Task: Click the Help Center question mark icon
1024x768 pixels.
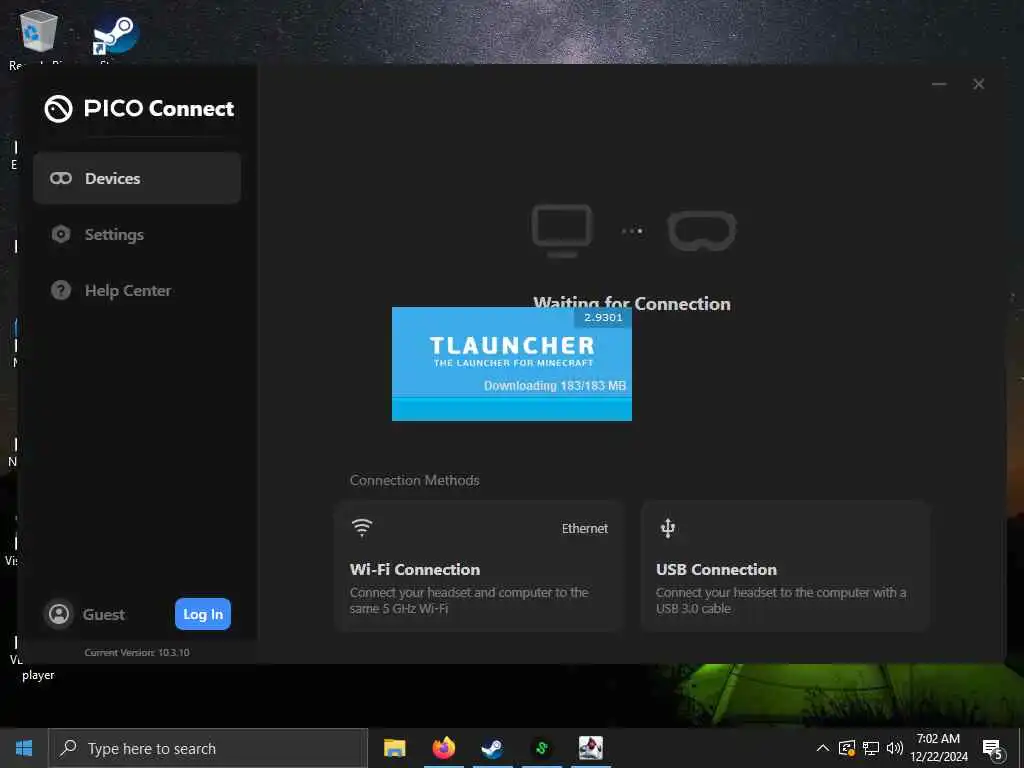Action: 61,291
